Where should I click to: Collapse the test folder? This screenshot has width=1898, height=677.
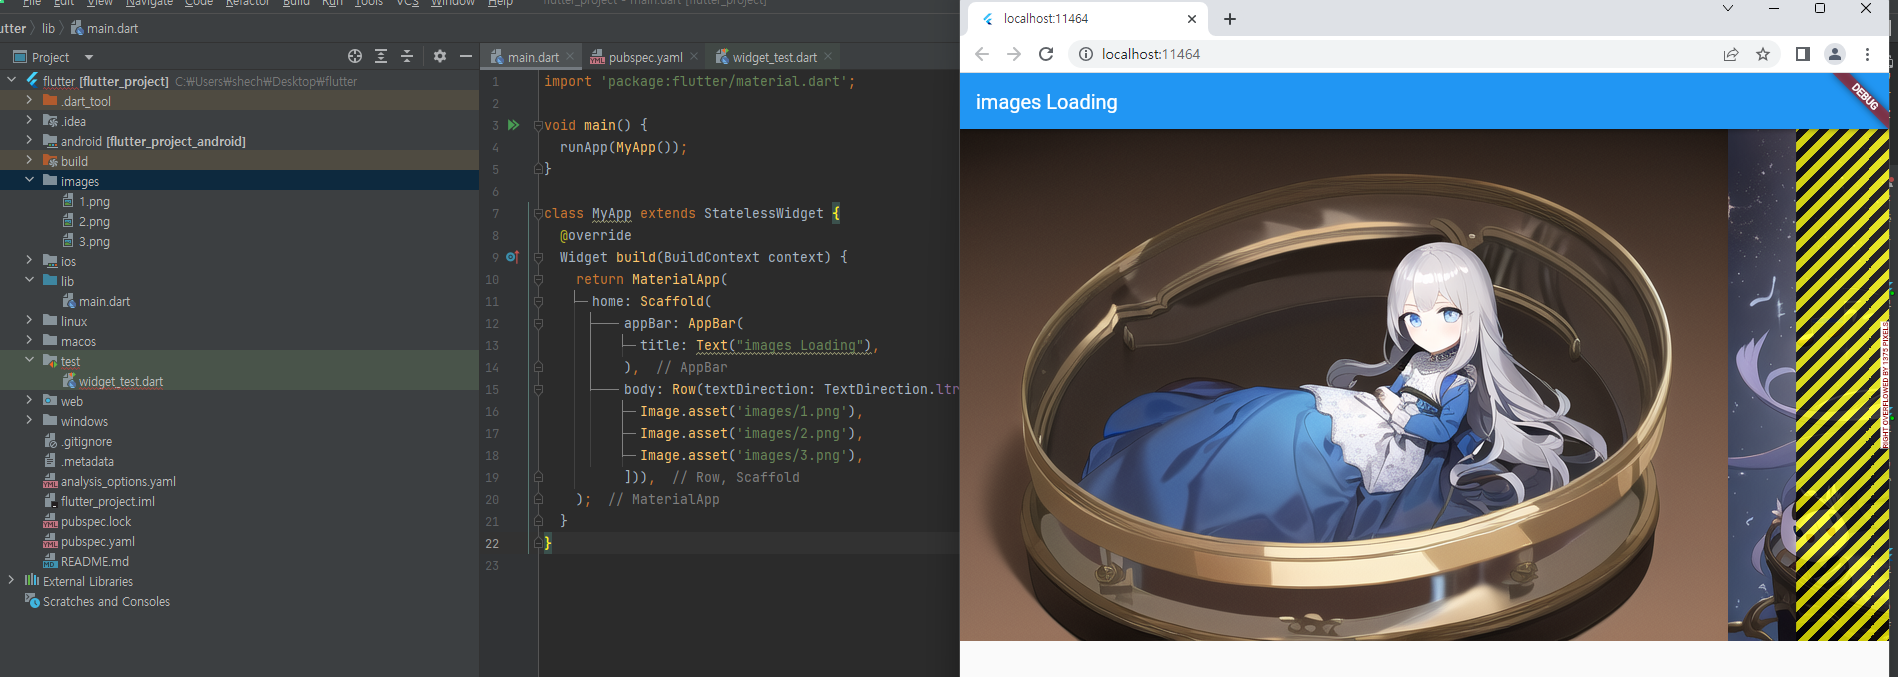29,360
